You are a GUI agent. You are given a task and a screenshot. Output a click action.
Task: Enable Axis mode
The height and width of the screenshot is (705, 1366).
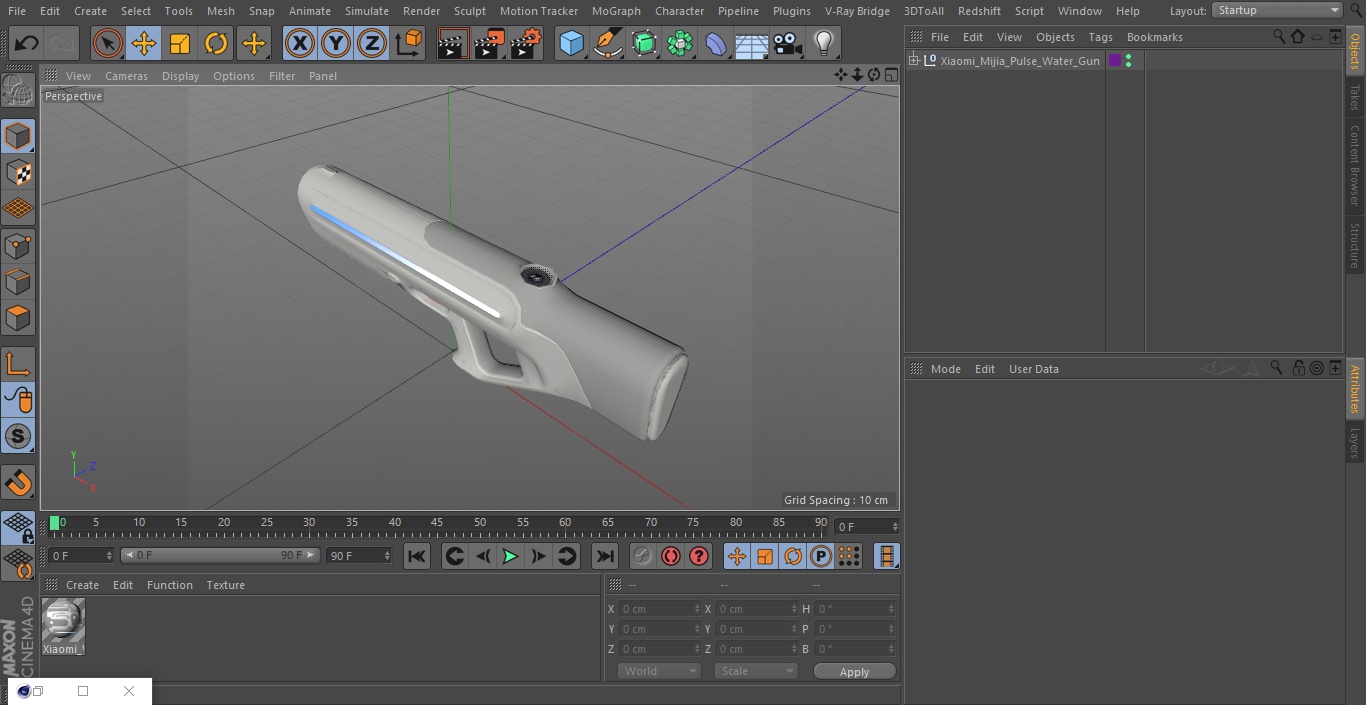pos(18,363)
